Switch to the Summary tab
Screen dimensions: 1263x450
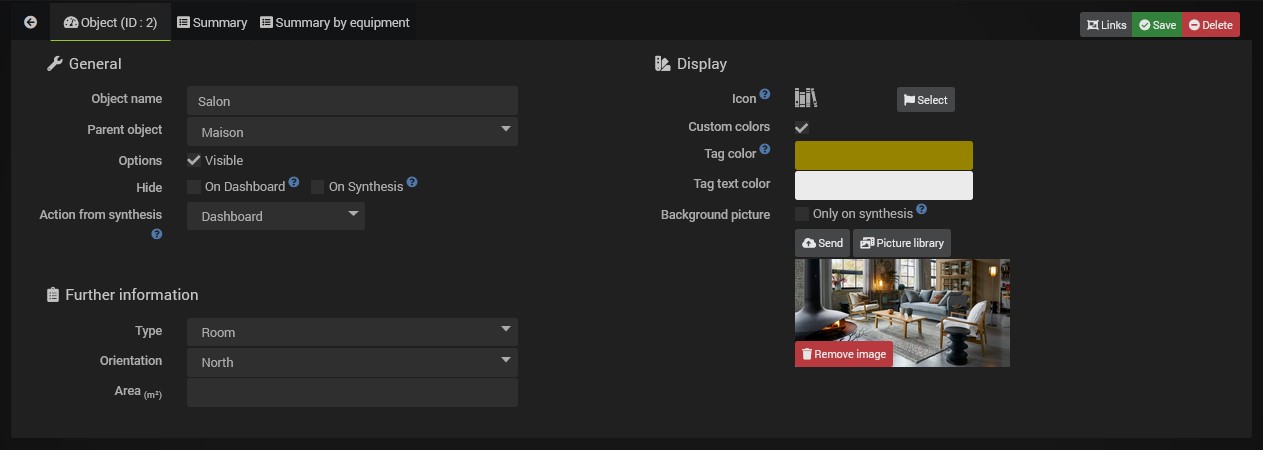212,22
